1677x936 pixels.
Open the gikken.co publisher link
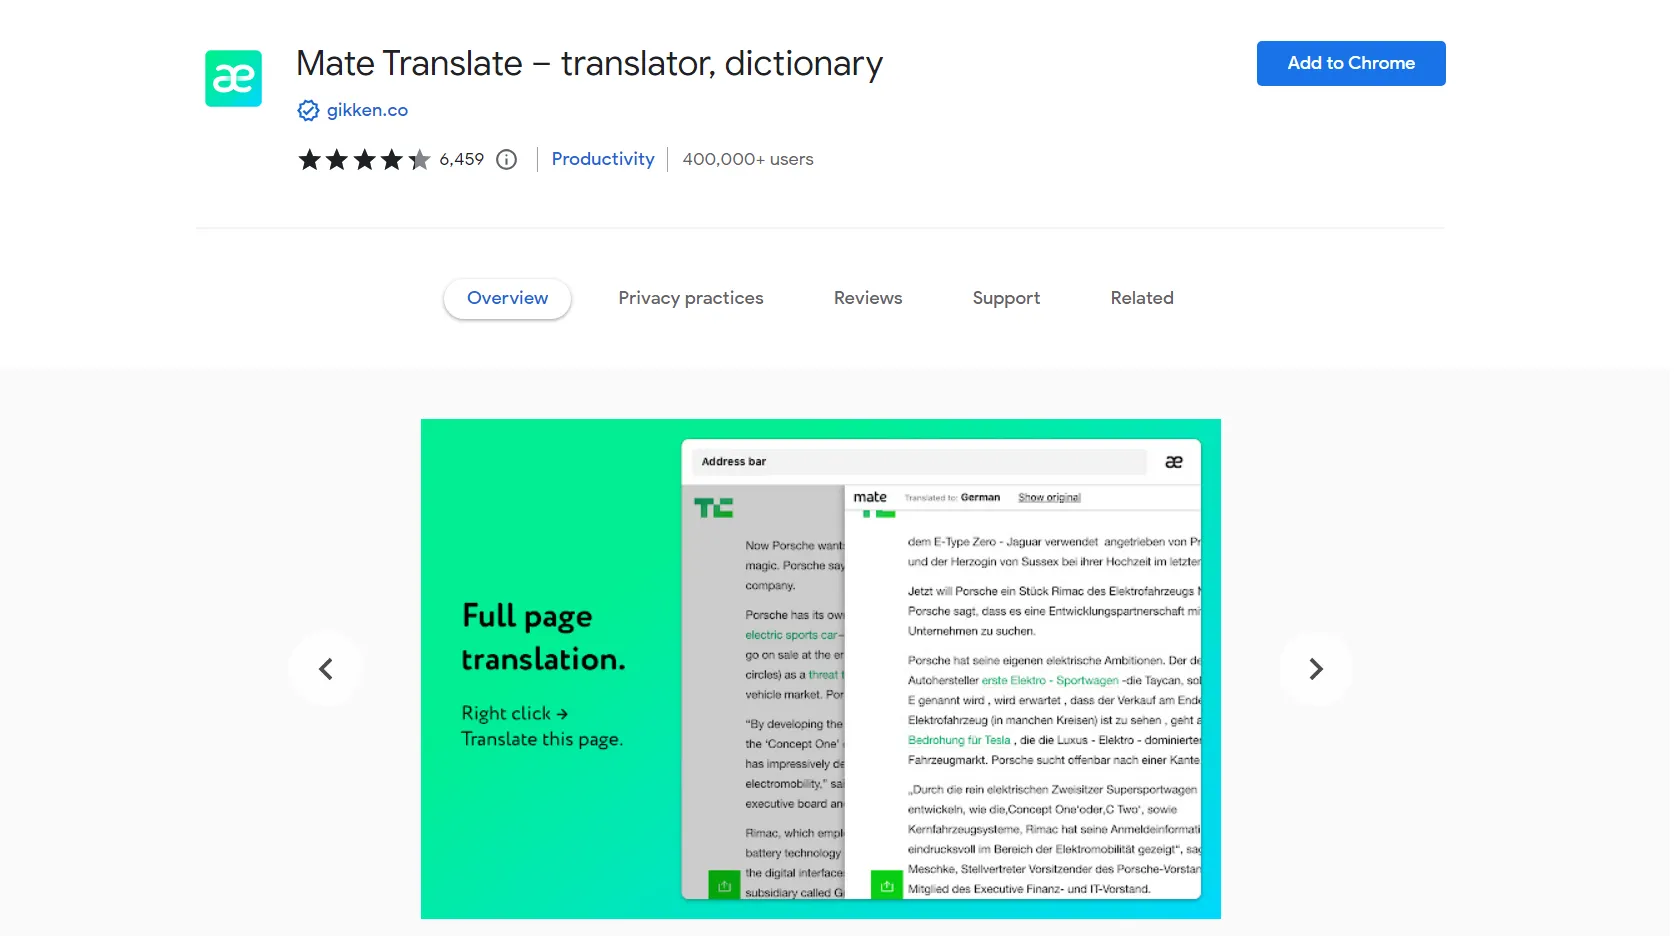pos(367,110)
